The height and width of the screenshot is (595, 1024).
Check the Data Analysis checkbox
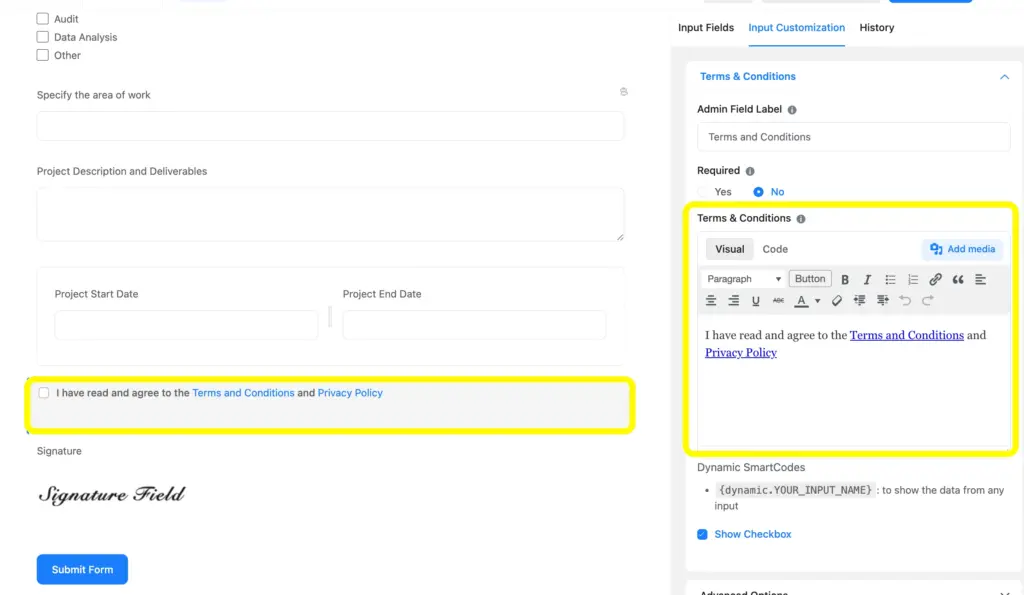tap(42, 37)
